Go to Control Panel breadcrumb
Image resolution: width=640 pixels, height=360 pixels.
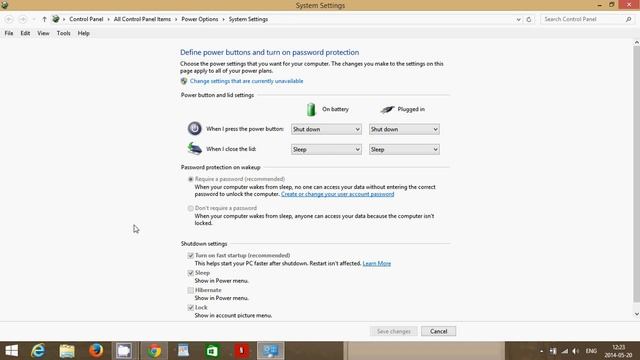pyautogui.click(x=86, y=19)
